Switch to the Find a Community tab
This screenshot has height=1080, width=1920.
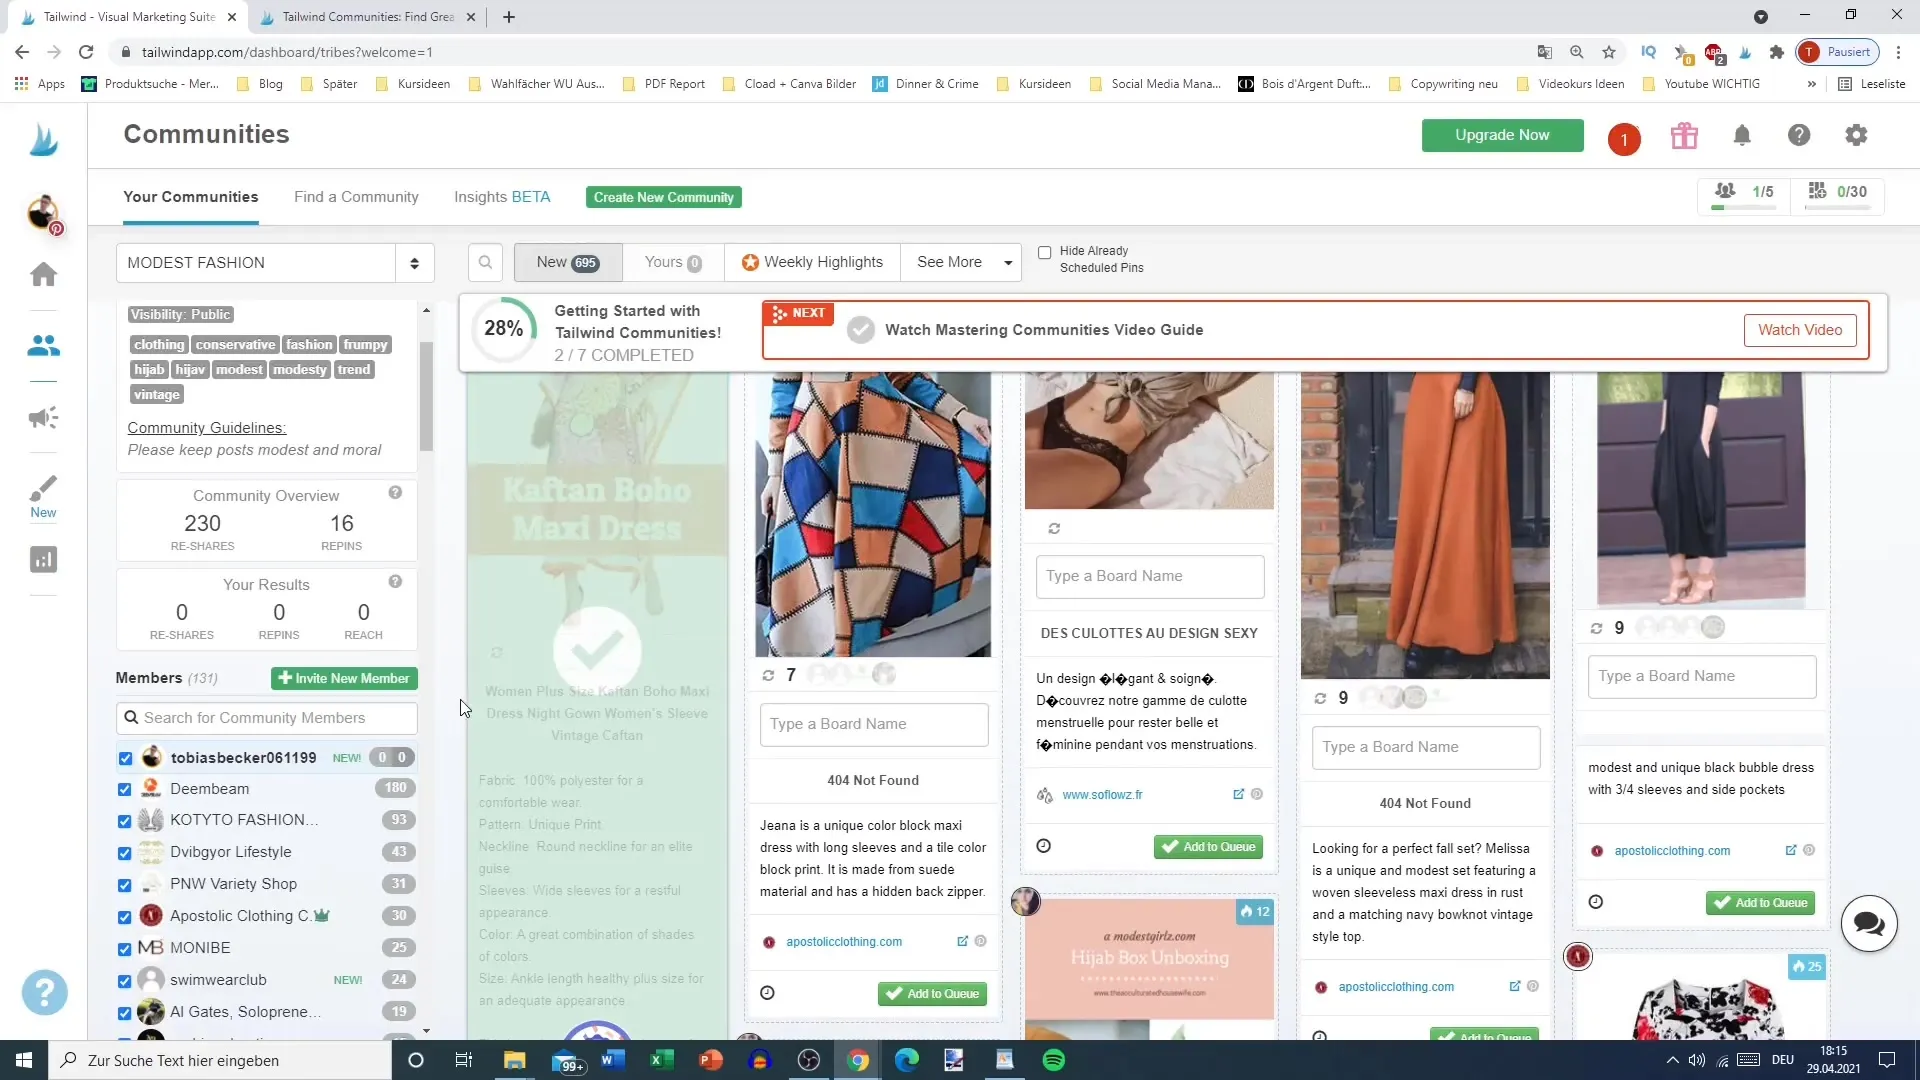tap(356, 196)
